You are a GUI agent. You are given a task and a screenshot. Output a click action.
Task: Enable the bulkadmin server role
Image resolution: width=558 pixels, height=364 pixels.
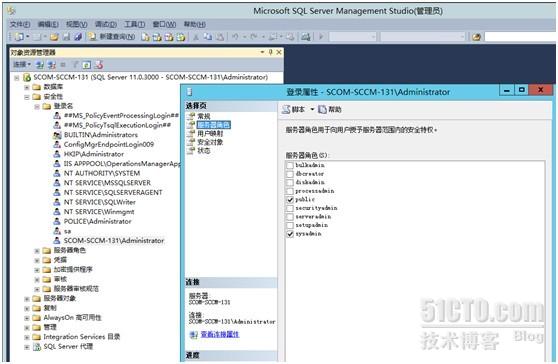tap(290, 165)
